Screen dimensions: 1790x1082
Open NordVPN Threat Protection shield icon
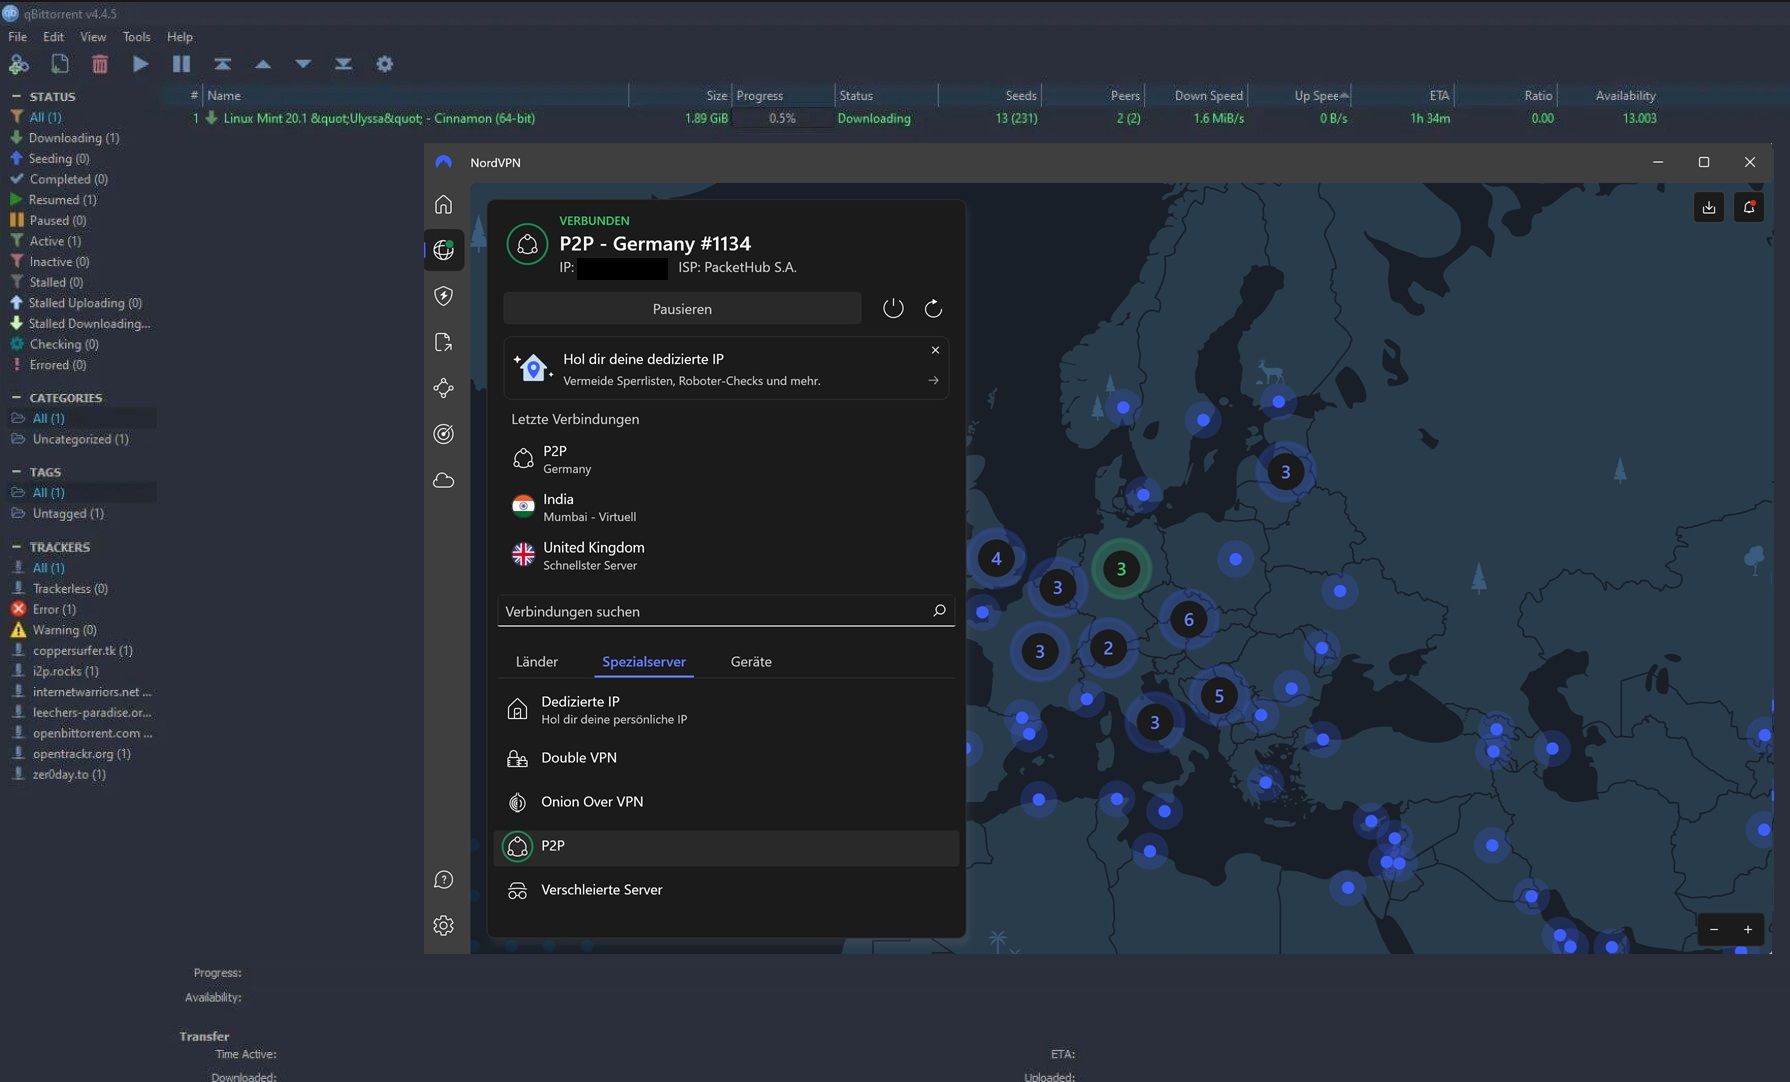444,296
